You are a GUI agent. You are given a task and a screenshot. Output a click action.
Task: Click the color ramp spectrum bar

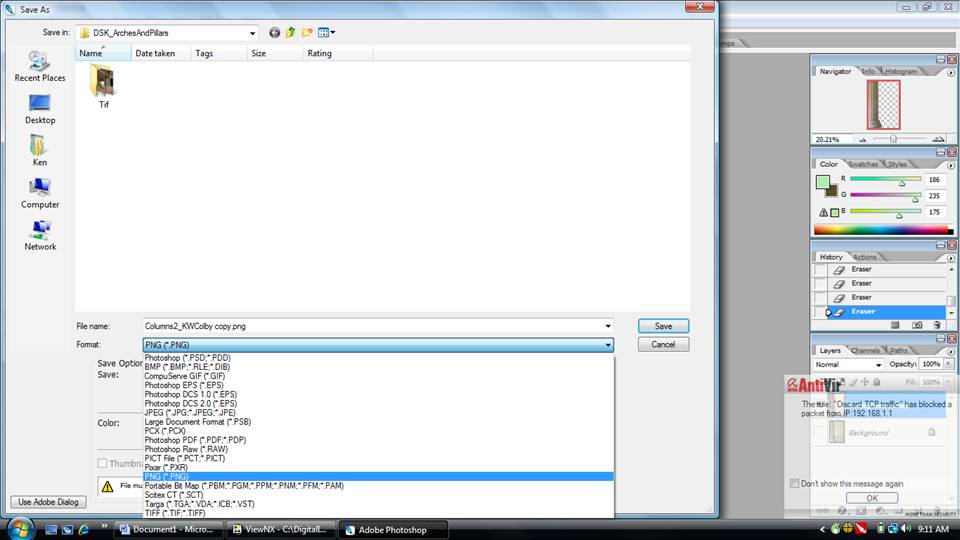883,230
